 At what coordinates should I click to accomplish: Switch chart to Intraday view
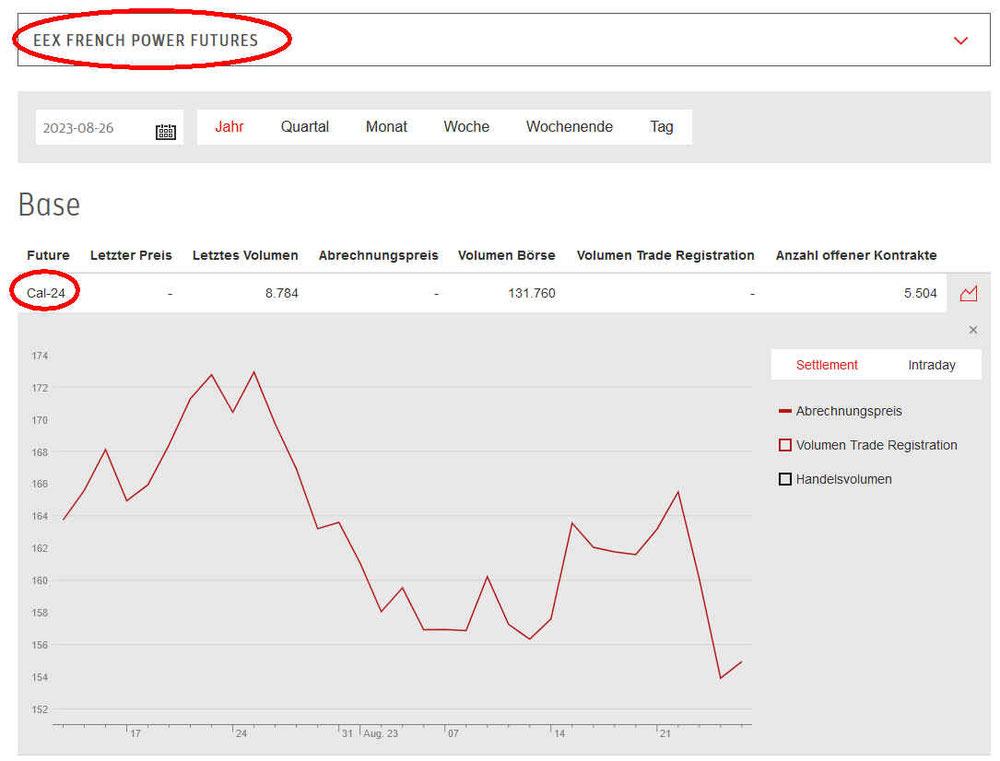(x=932, y=365)
